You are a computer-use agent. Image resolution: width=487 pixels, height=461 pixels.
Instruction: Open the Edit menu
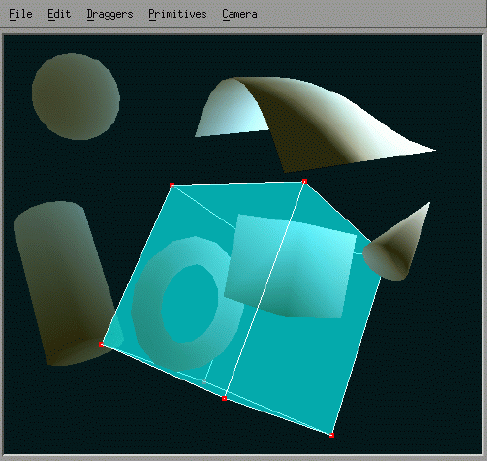[x=59, y=14]
